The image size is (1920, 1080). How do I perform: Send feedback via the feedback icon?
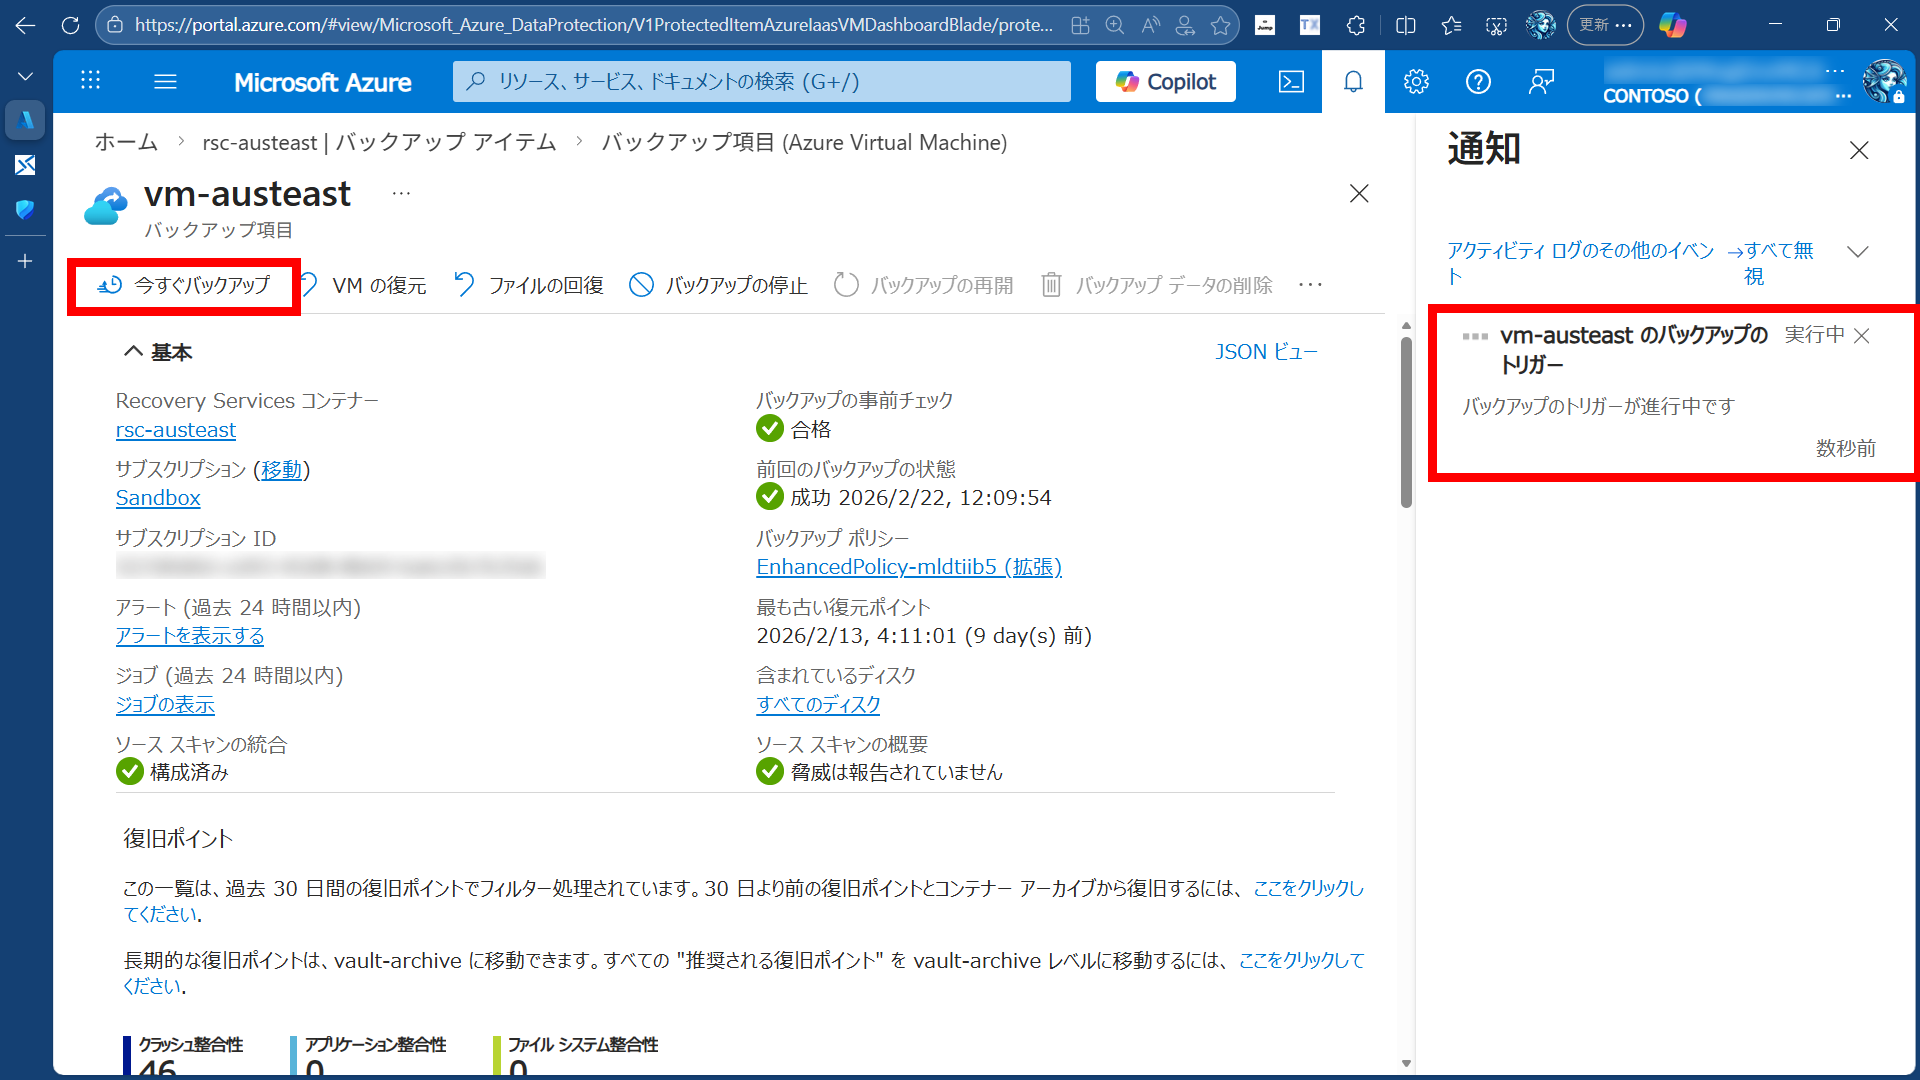coord(1541,81)
